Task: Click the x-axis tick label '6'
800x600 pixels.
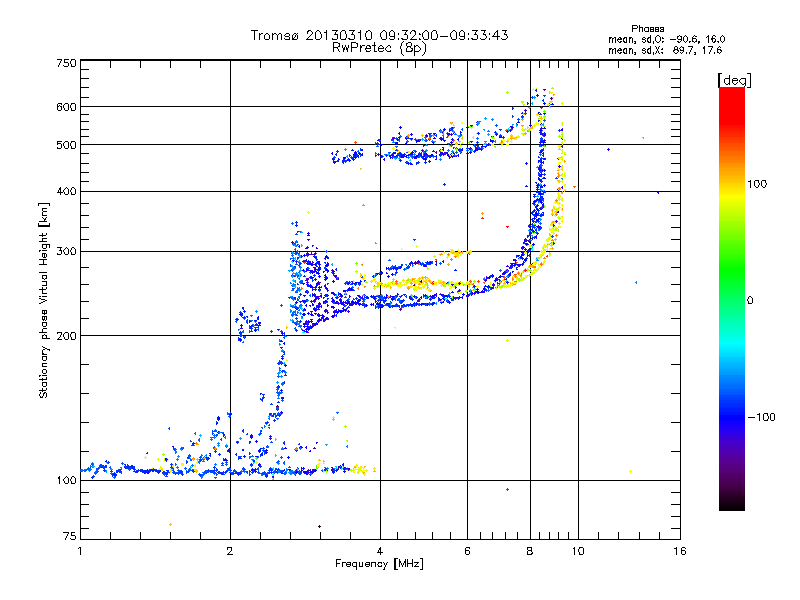Action: point(467,551)
